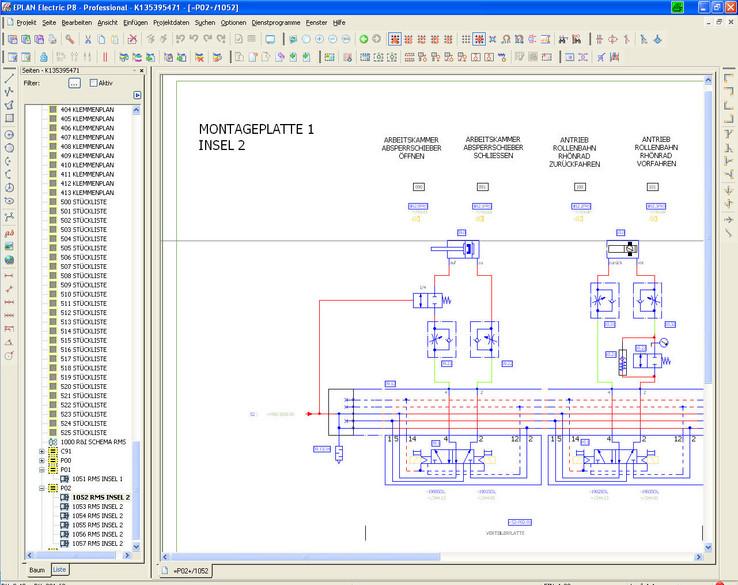Select the circle drawing tool

tap(9, 133)
